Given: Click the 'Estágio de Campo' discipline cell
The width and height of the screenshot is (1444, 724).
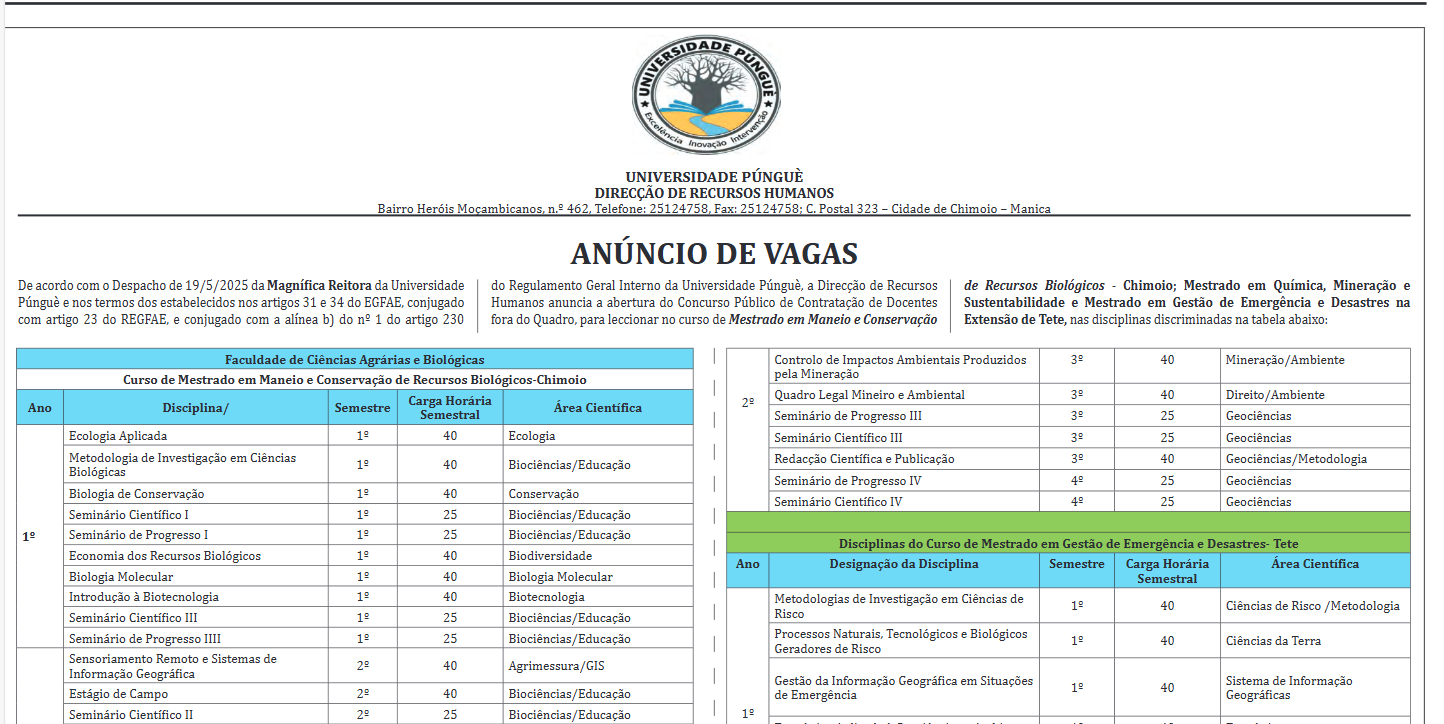Looking at the screenshot, I should click(196, 694).
